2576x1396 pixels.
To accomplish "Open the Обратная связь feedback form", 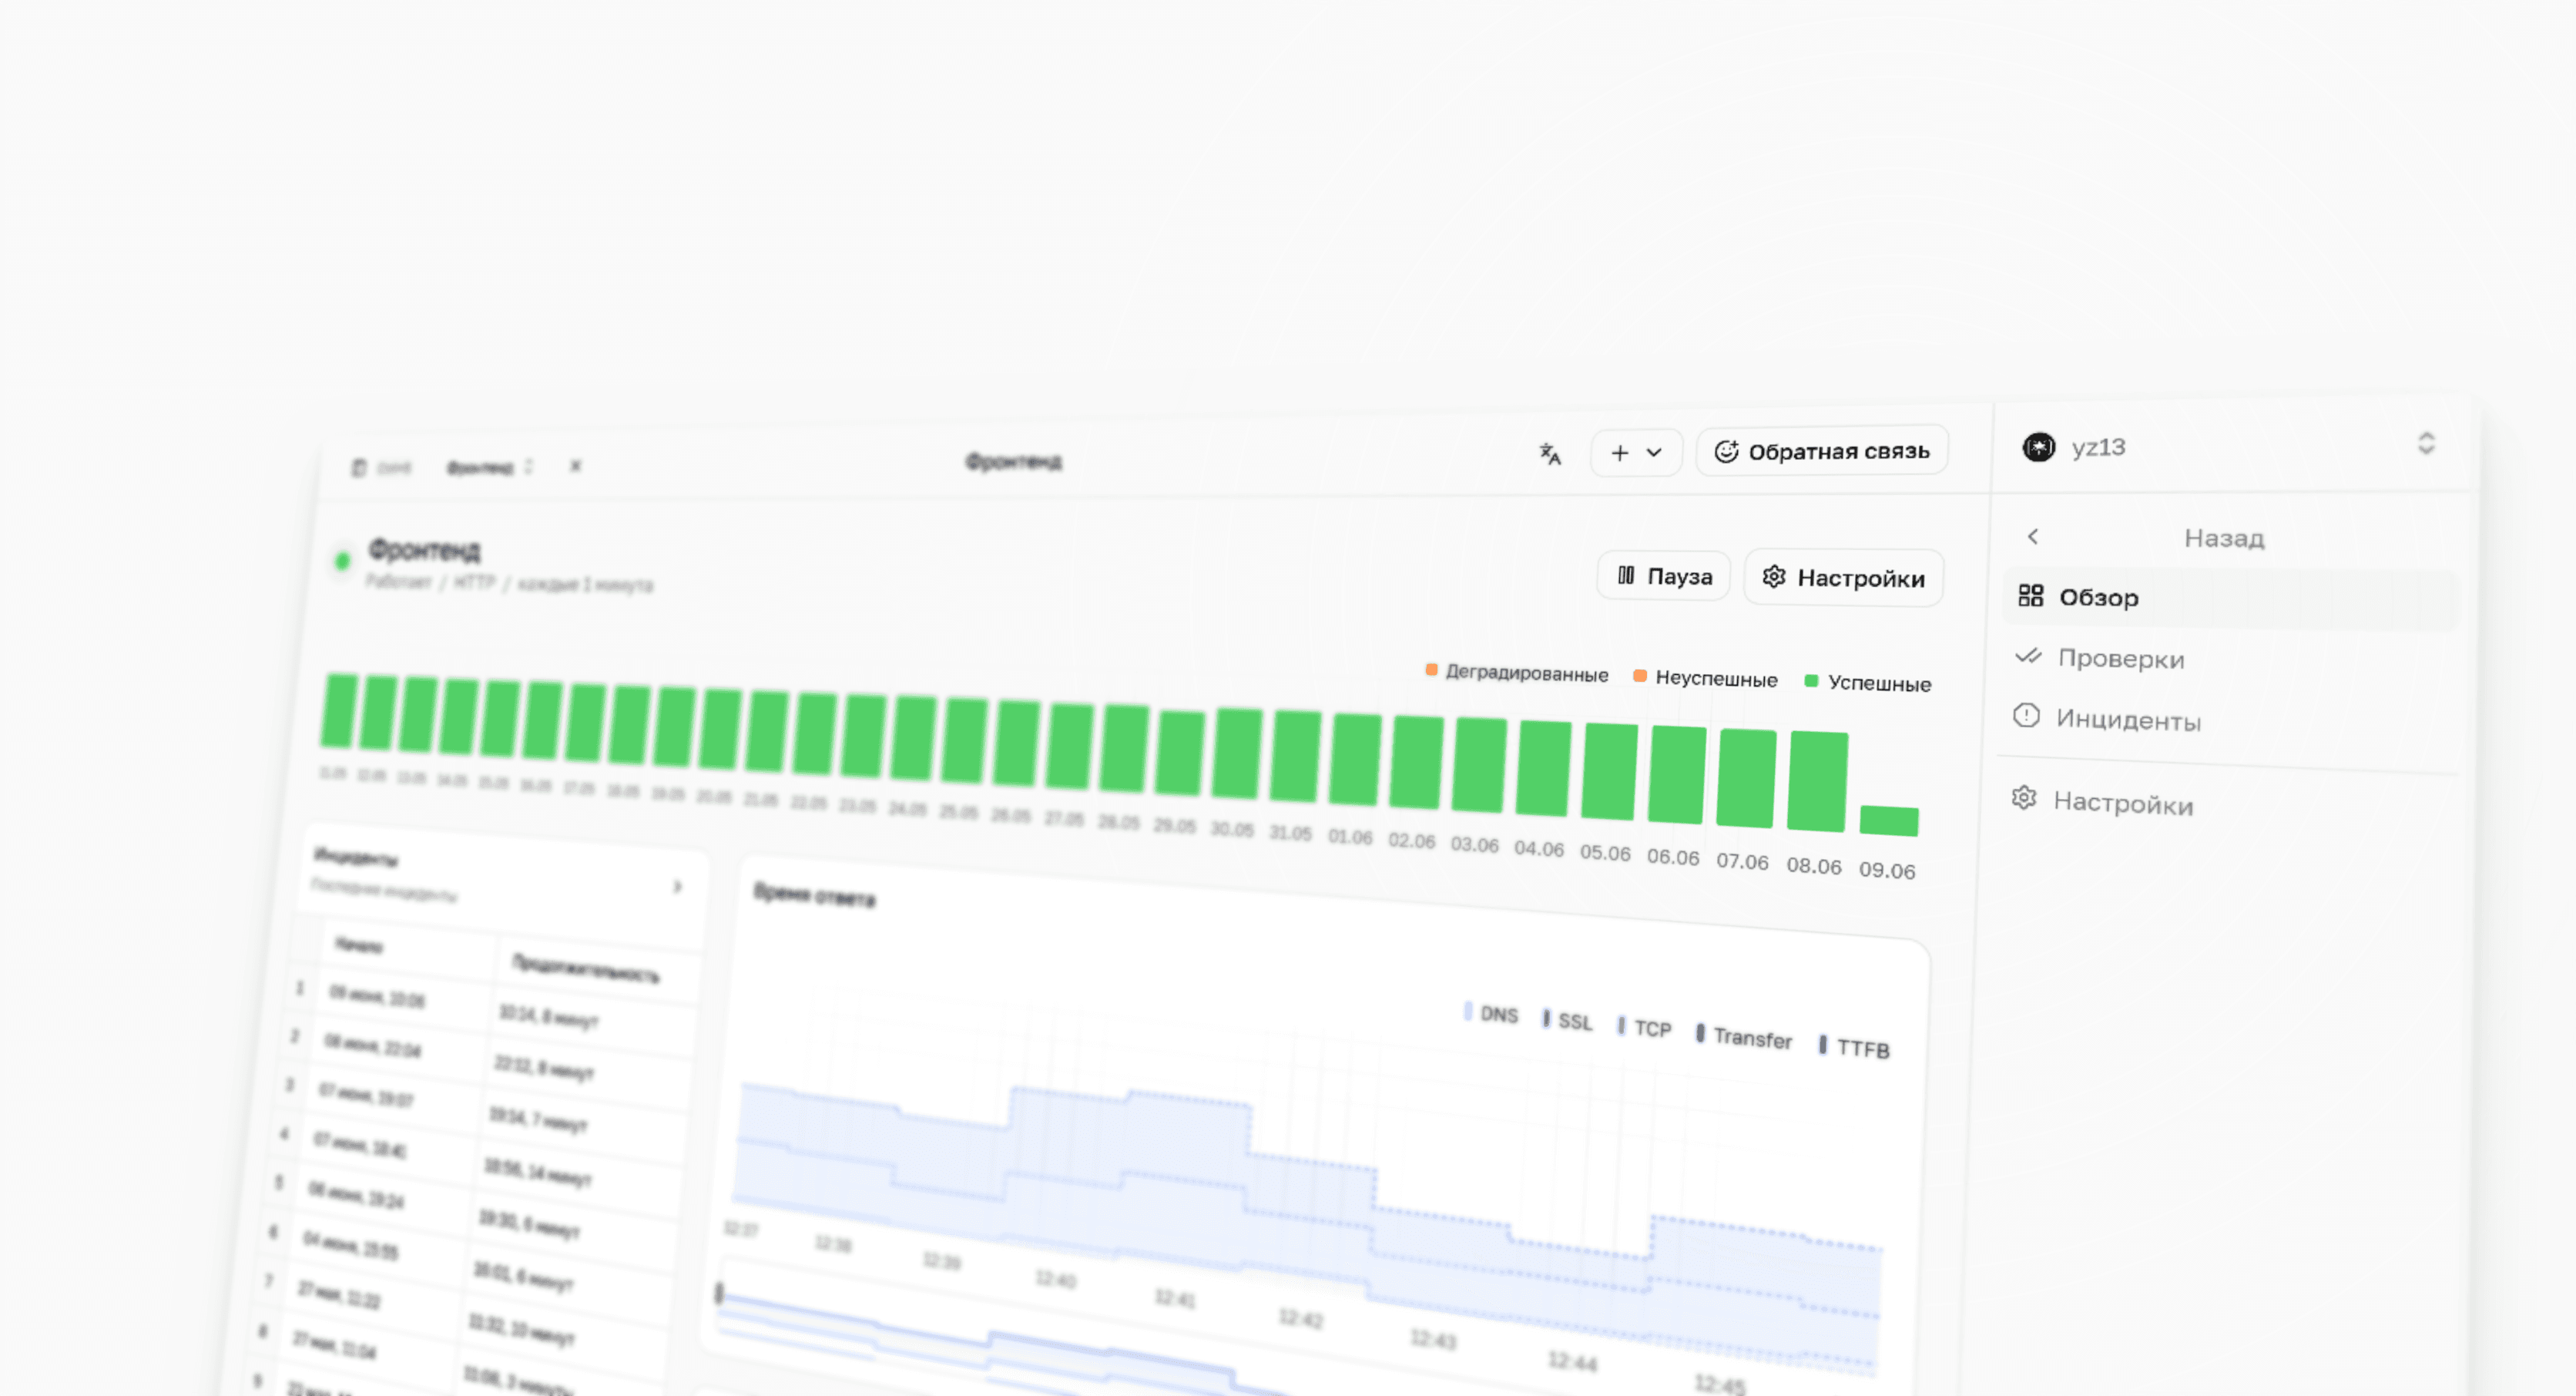I will click(1822, 451).
